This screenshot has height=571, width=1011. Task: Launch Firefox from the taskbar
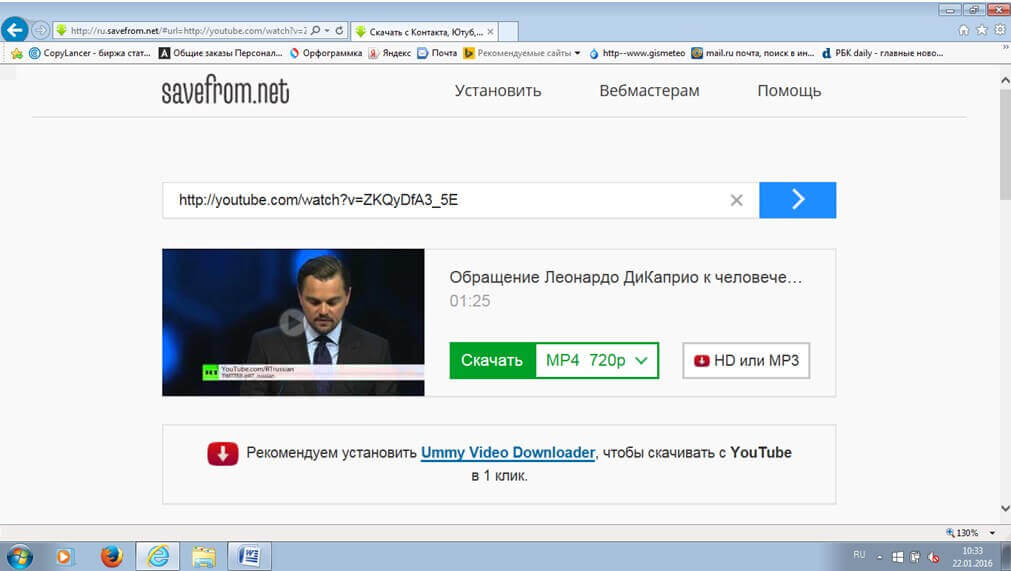(112, 555)
